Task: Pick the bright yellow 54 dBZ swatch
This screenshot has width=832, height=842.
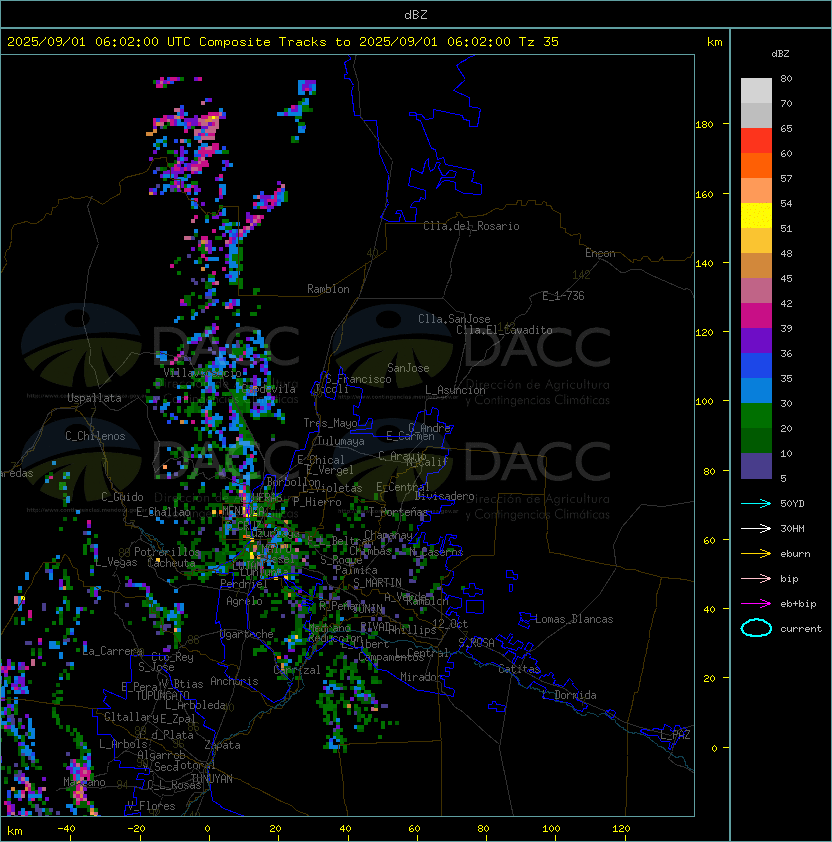Action: click(x=756, y=216)
